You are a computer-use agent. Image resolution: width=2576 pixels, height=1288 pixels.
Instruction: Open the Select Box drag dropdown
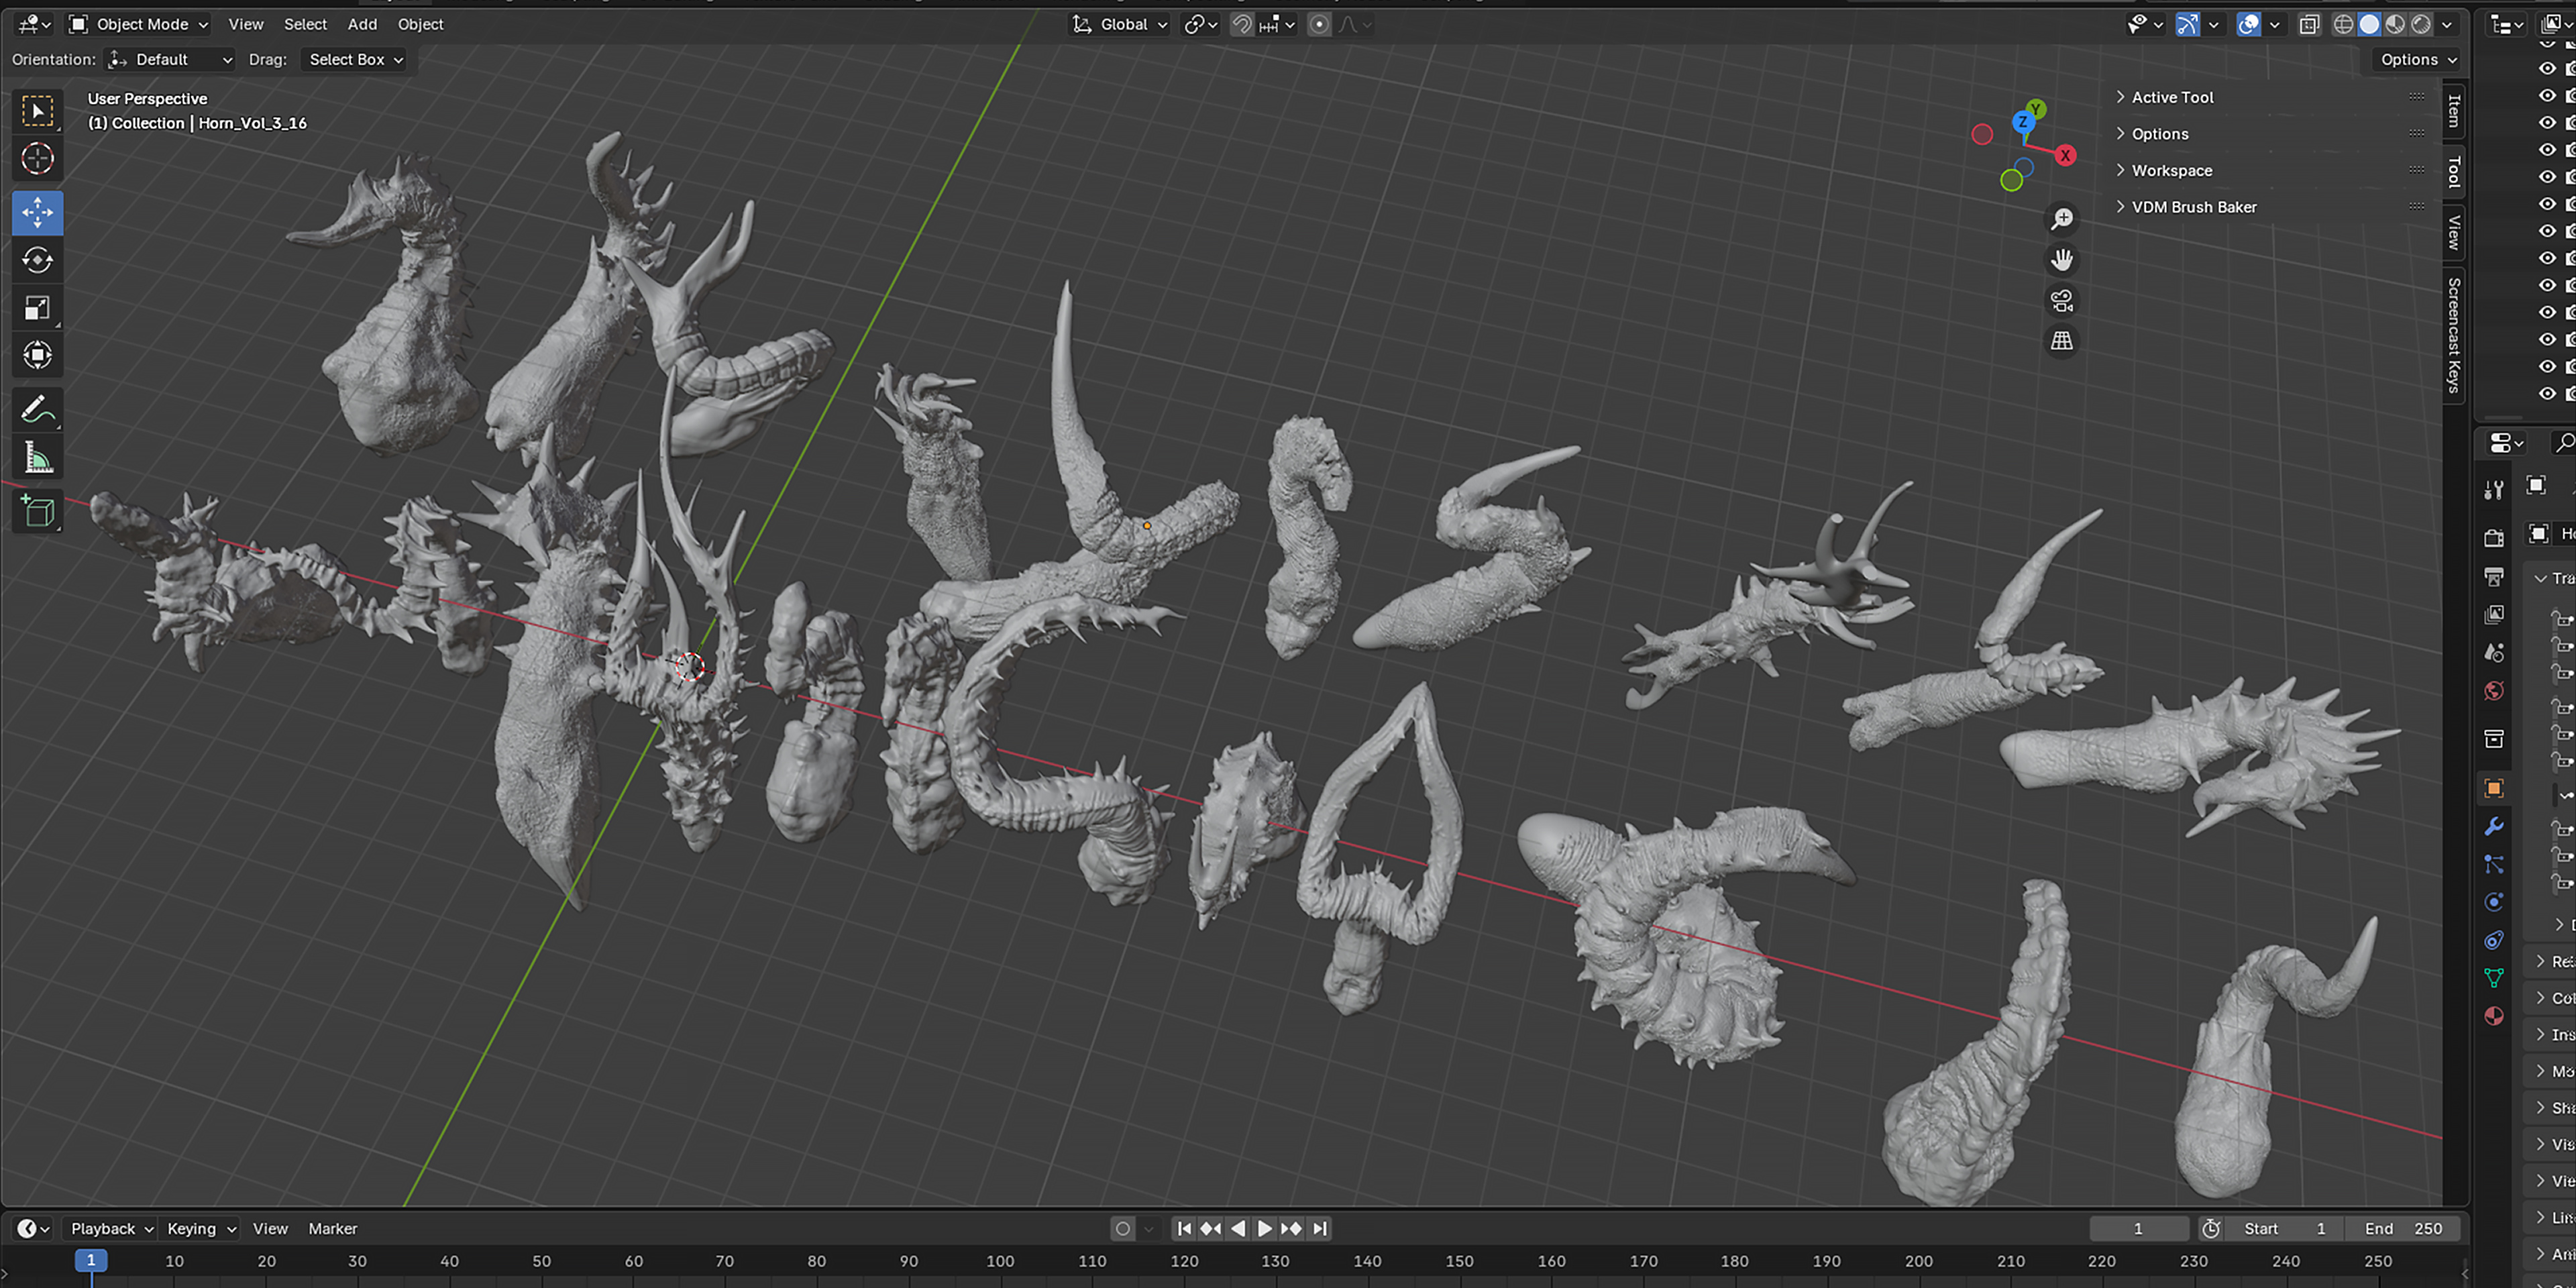tap(355, 60)
